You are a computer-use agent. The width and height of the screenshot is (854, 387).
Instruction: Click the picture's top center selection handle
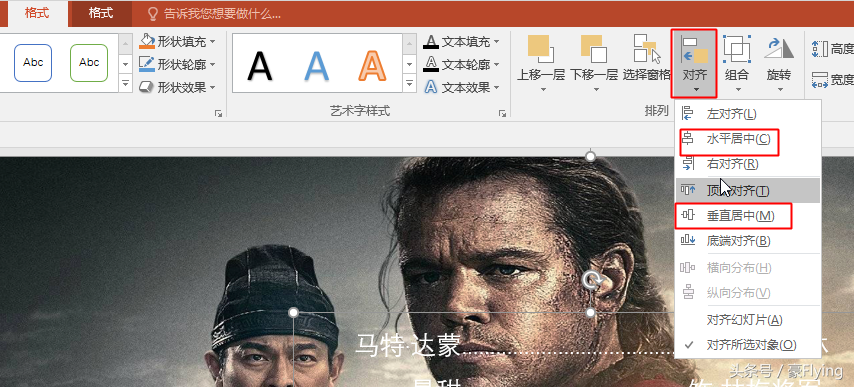(590, 157)
